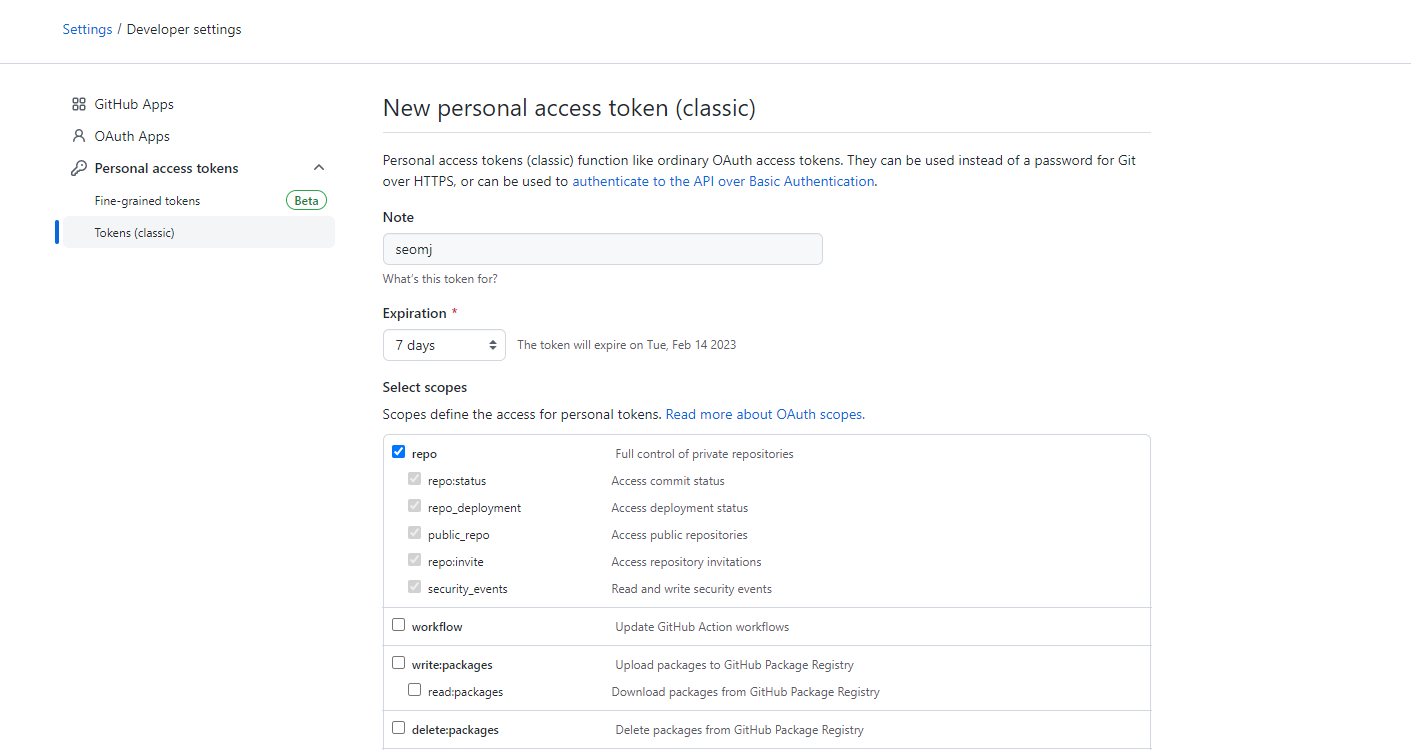Click the 'Developer settings' breadcrumb text

(184, 29)
